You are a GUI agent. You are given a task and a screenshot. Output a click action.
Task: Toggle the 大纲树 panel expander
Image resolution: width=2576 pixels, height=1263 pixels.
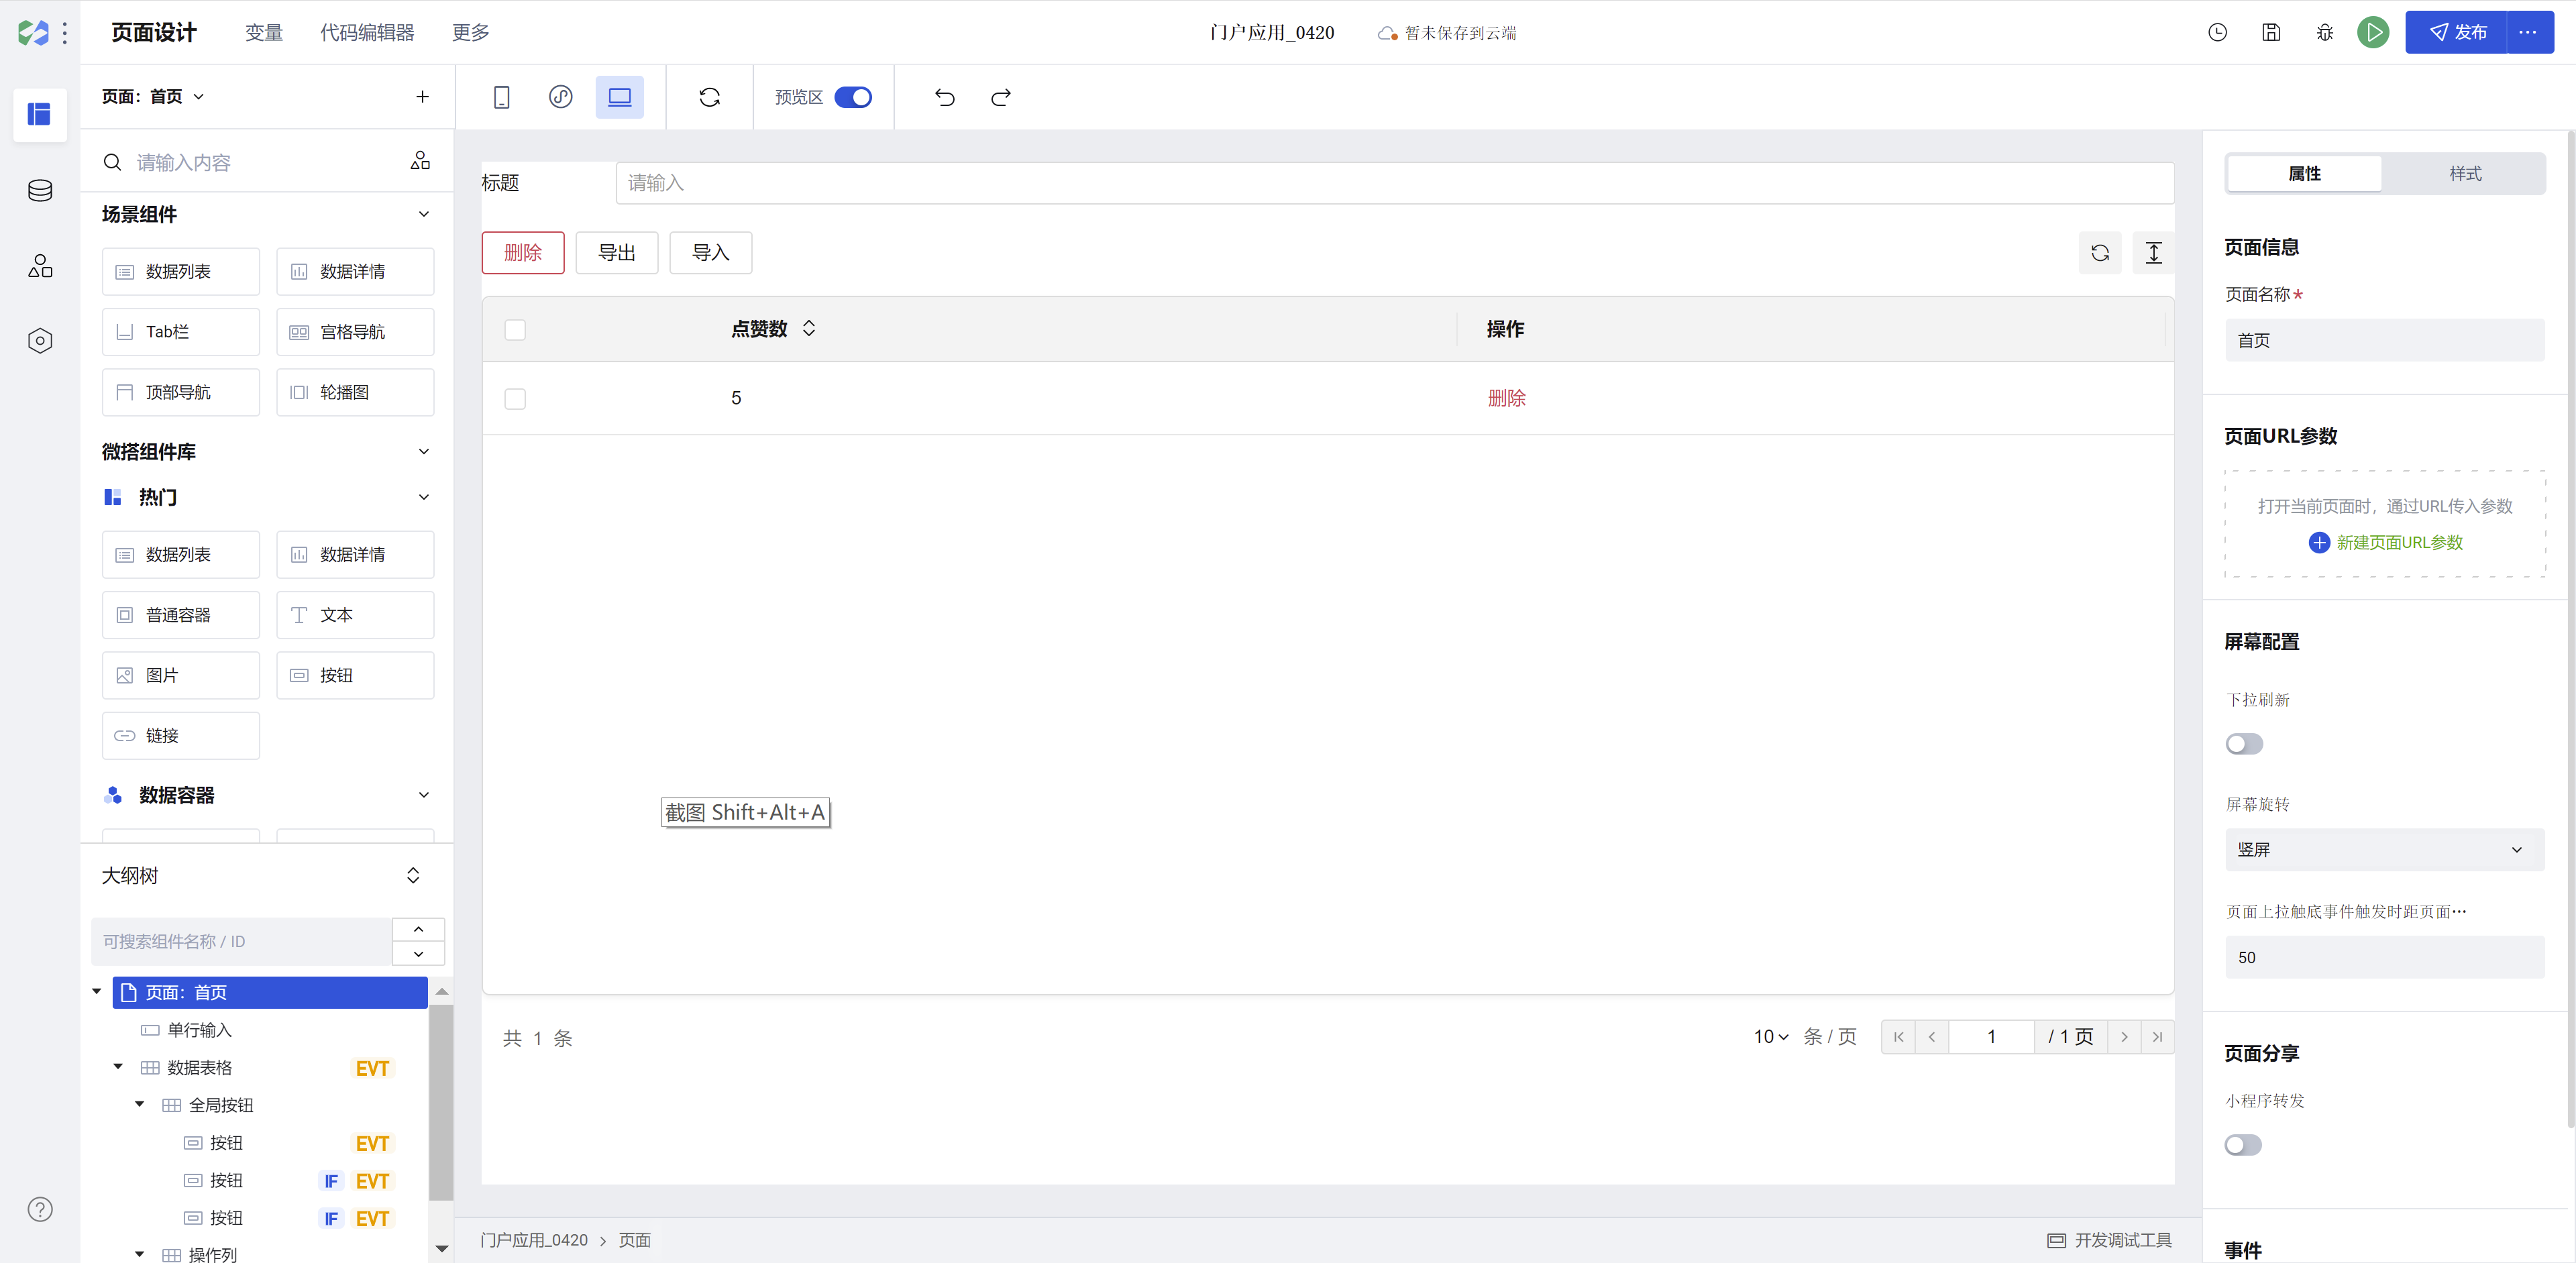point(413,876)
